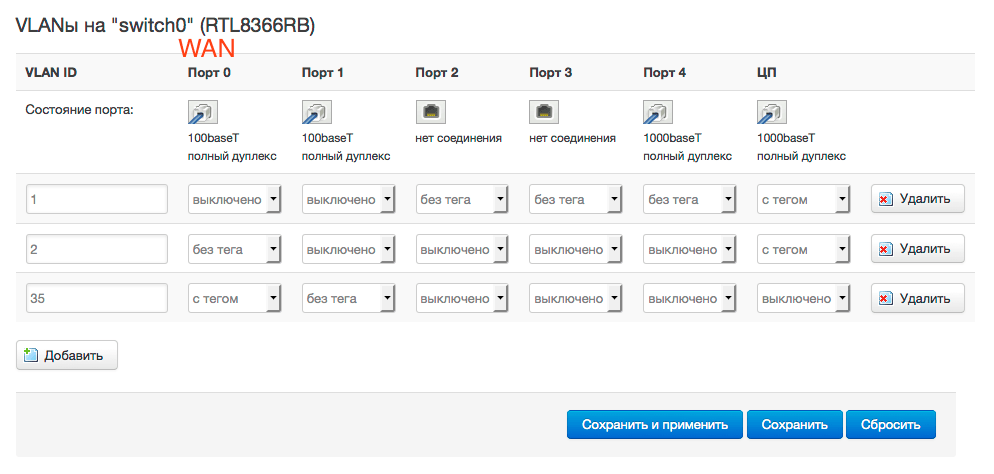994x474 pixels.
Task: Click the Порт 3 disconnected port icon
Action: (545, 113)
